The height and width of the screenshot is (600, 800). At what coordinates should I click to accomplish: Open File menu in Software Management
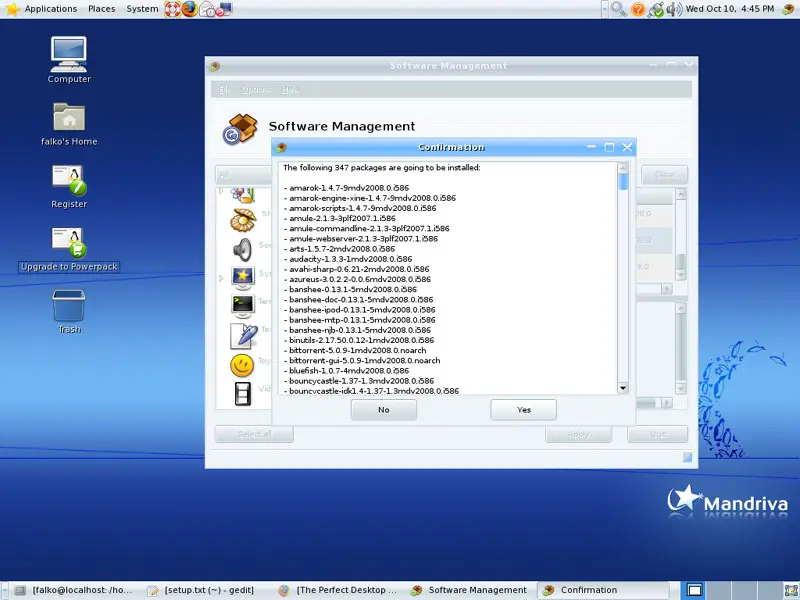tap(224, 90)
